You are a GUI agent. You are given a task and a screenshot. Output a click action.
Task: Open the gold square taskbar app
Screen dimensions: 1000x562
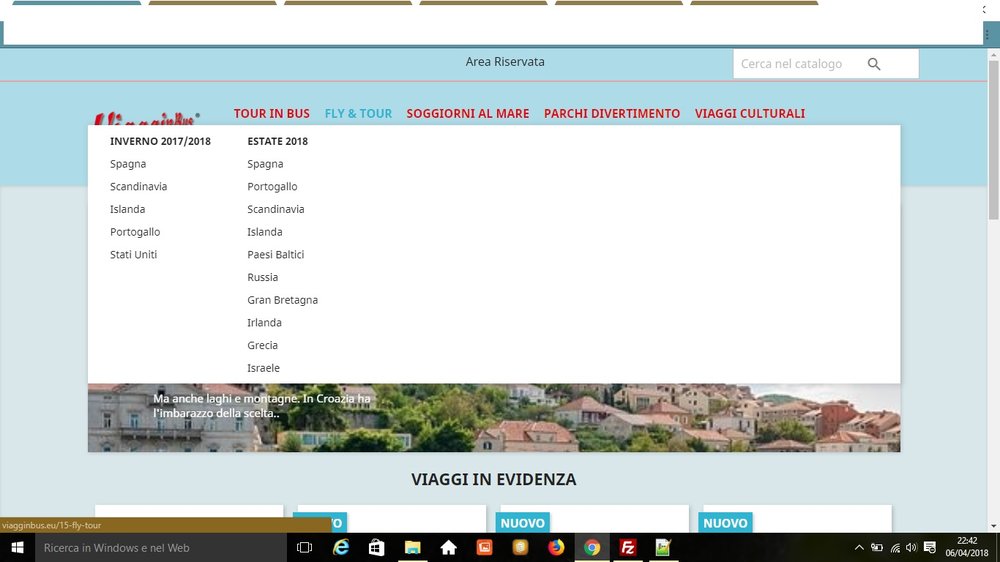tap(520, 547)
